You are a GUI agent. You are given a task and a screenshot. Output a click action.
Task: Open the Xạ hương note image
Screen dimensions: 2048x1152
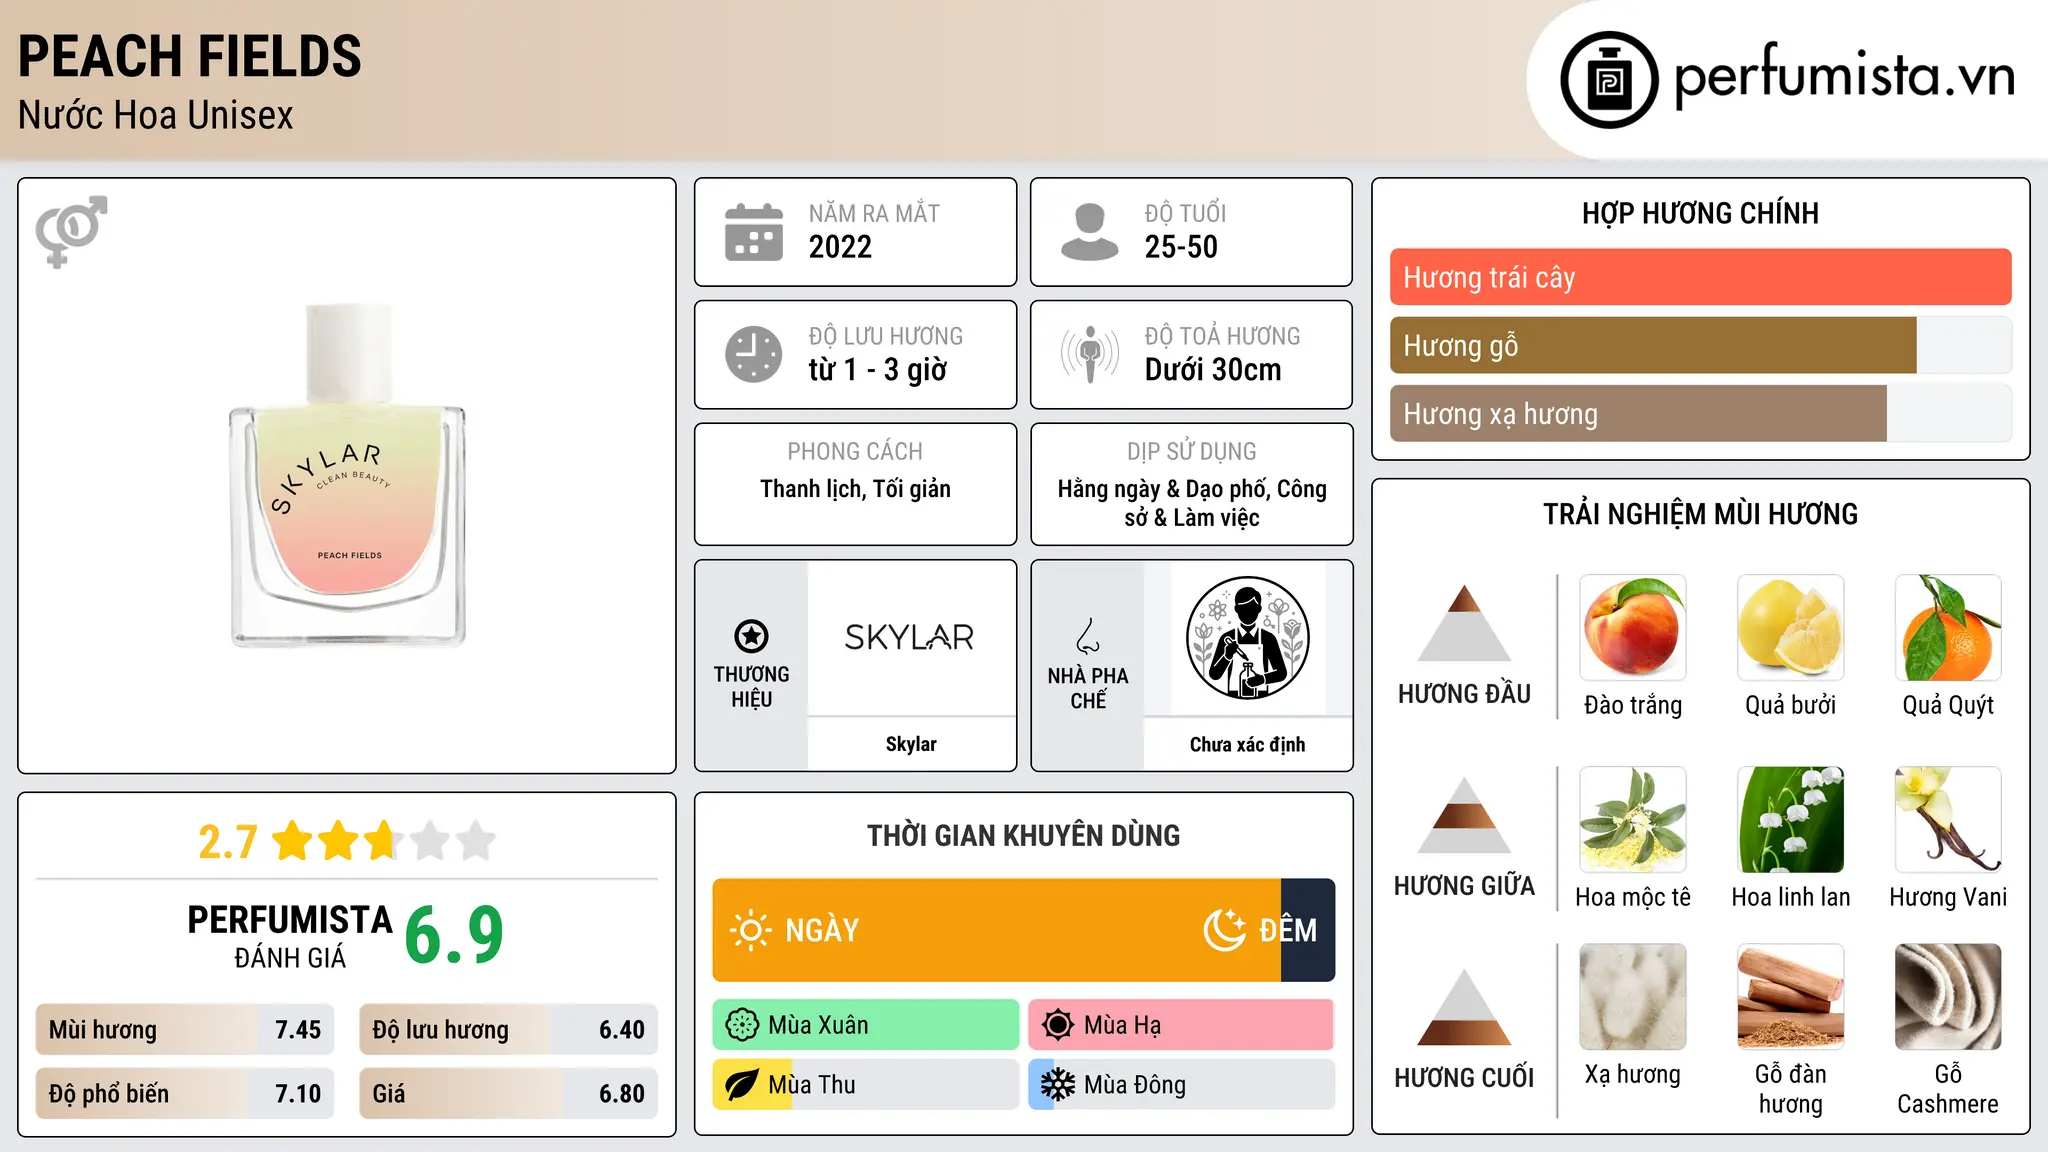click(1633, 997)
